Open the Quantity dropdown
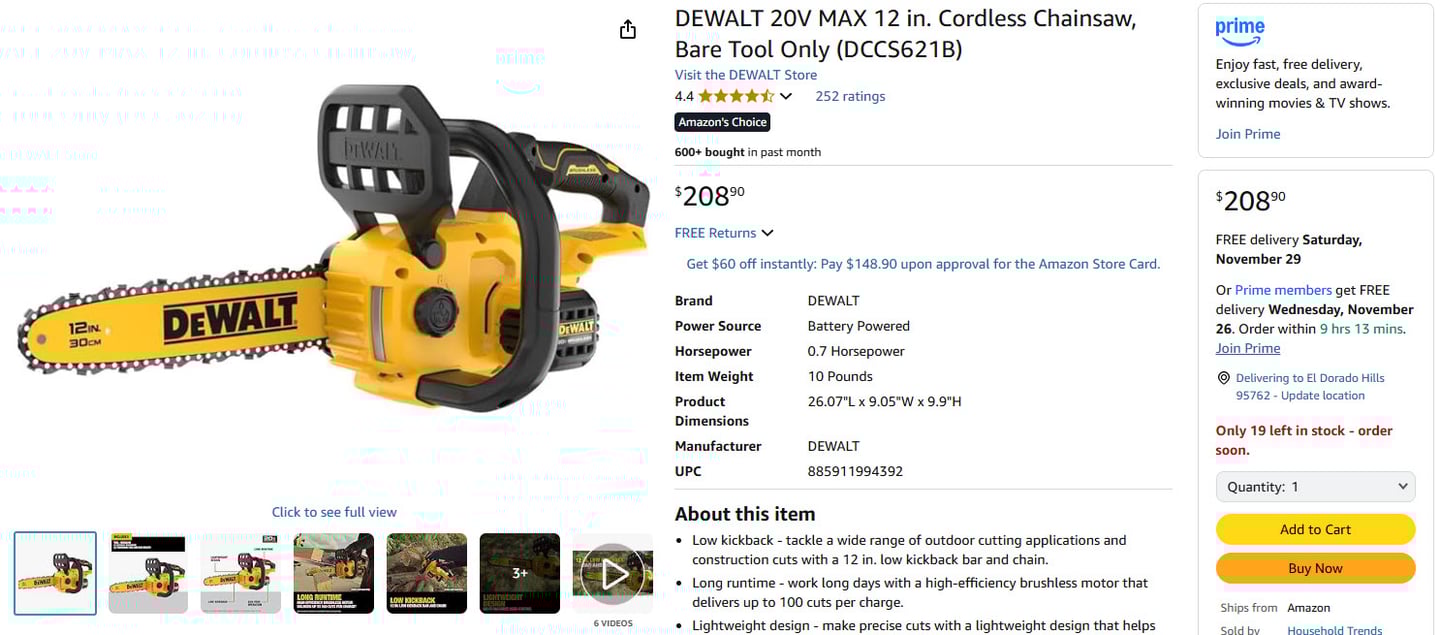 click(x=1315, y=487)
